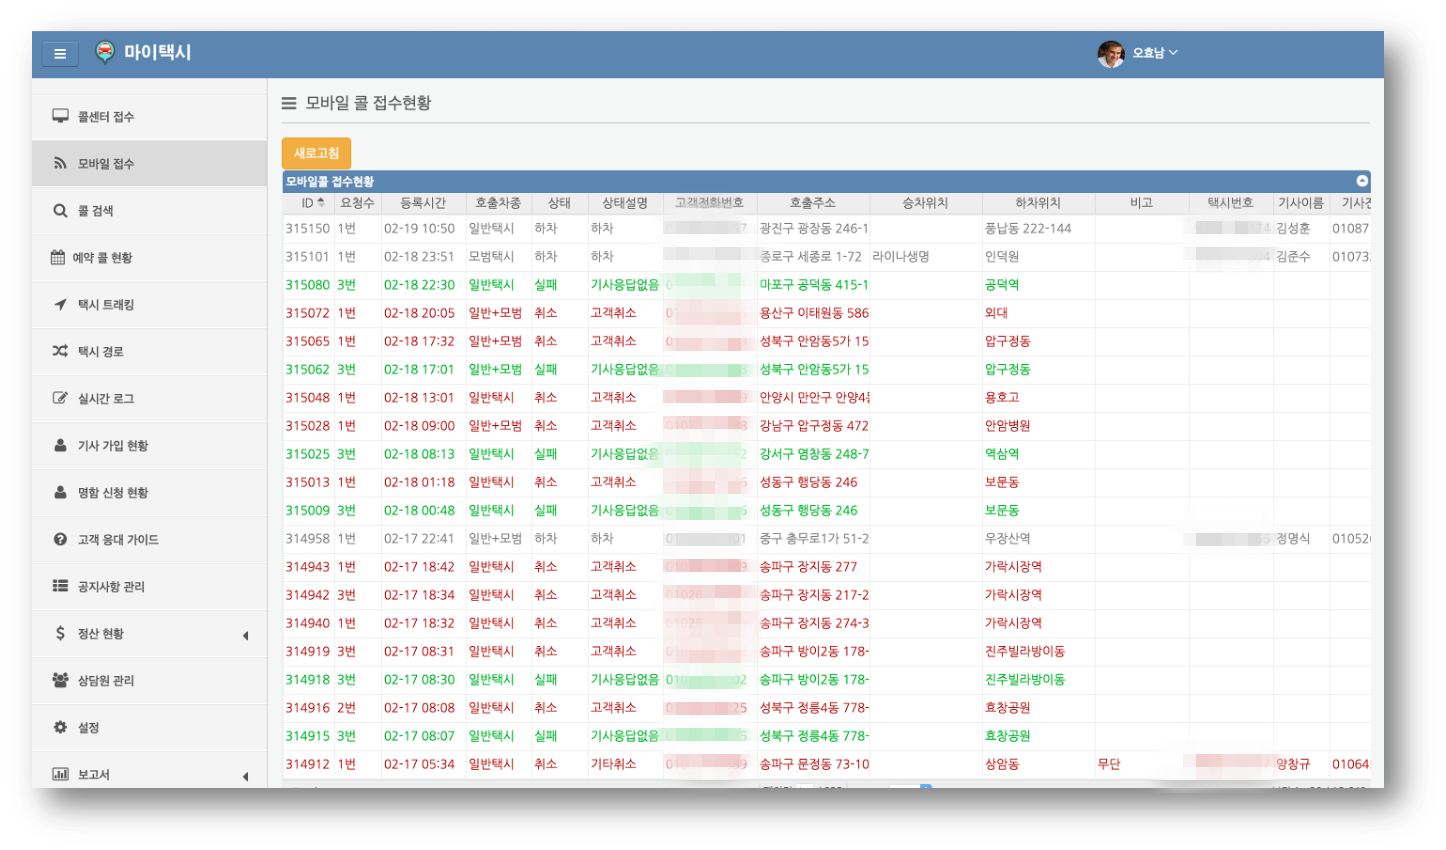Screen dimensions: 1446x850
Task: Open the 오효남 user dropdown
Action: tap(1155, 53)
